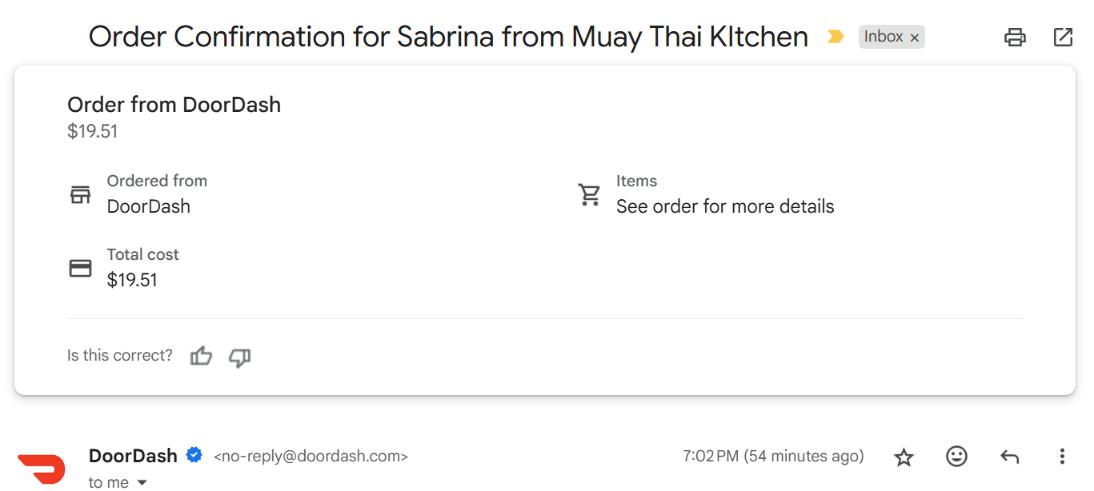Reply to the DoorDash email

click(1010, 457)
